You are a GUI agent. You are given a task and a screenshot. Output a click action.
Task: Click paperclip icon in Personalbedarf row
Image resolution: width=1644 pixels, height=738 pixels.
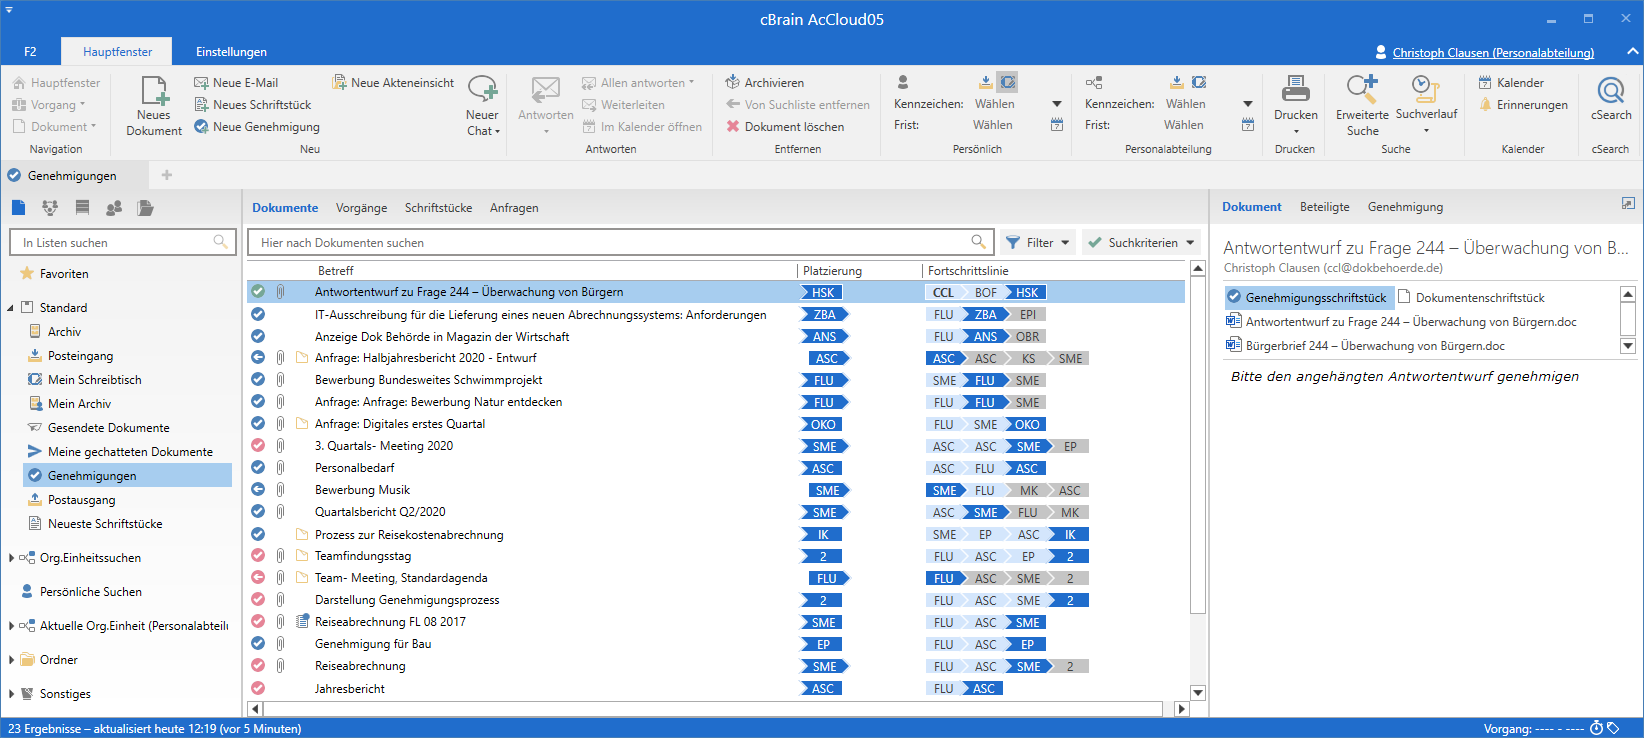tap(280, 468)
